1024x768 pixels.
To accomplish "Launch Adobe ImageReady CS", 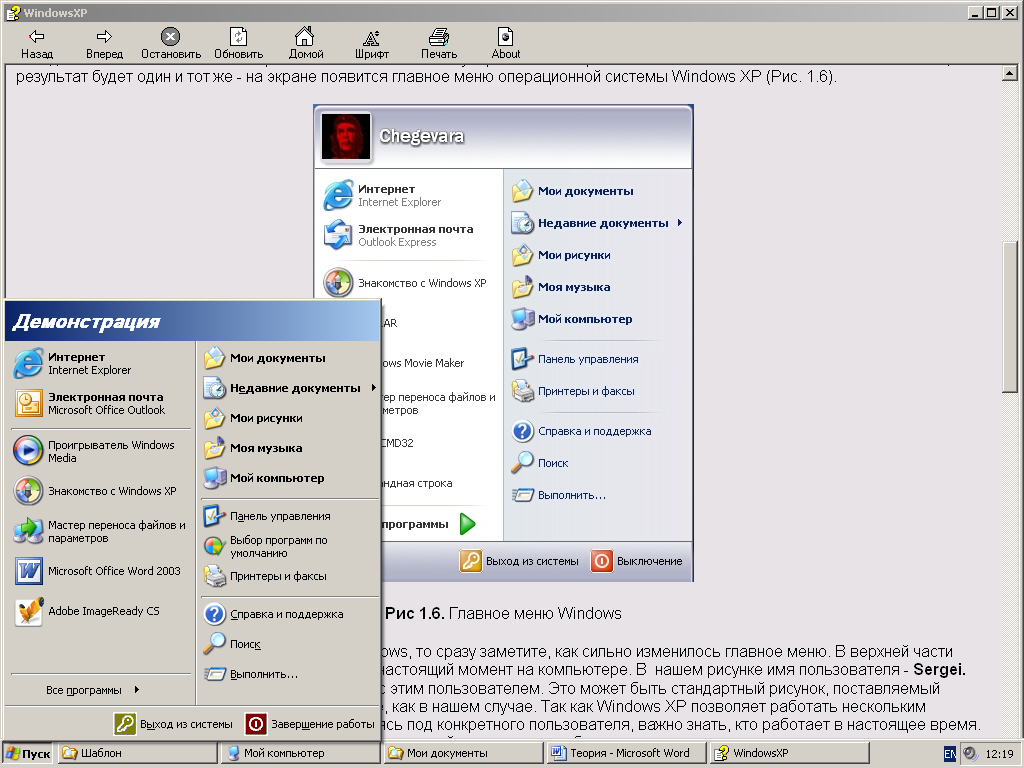I will (x=101, y=611).
